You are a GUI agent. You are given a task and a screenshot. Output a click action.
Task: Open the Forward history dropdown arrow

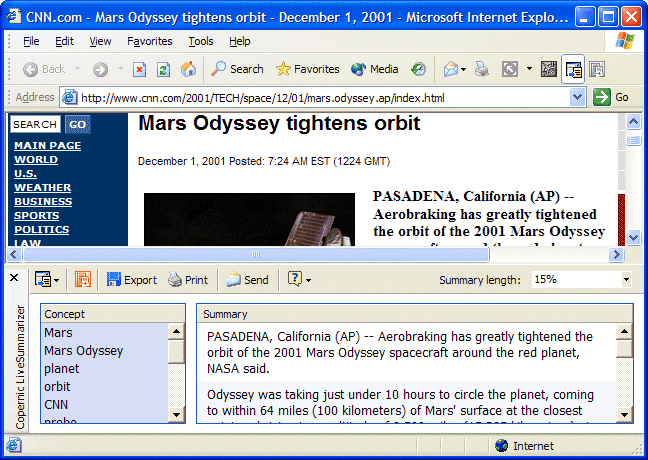tap(120, 69)
